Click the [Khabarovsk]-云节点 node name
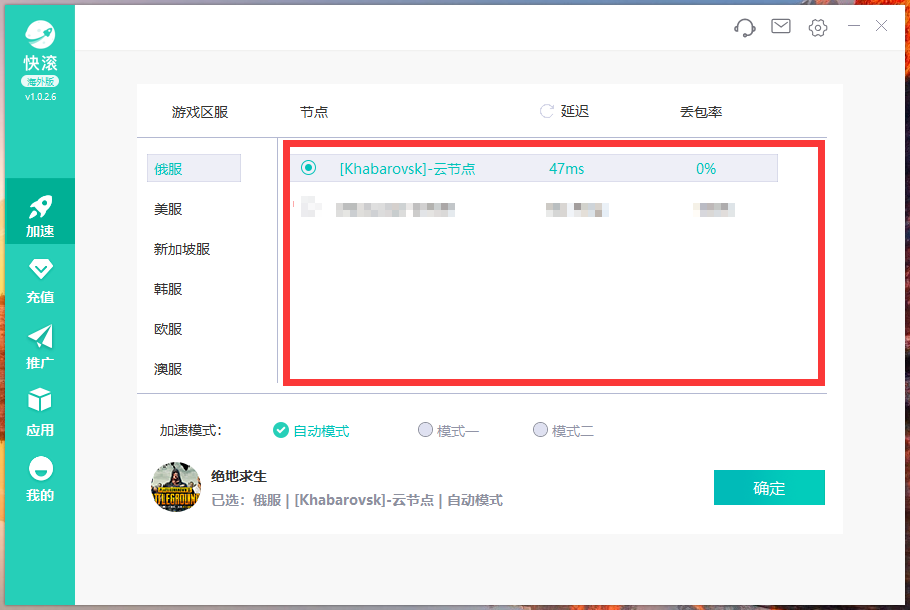 coord(407,169)
